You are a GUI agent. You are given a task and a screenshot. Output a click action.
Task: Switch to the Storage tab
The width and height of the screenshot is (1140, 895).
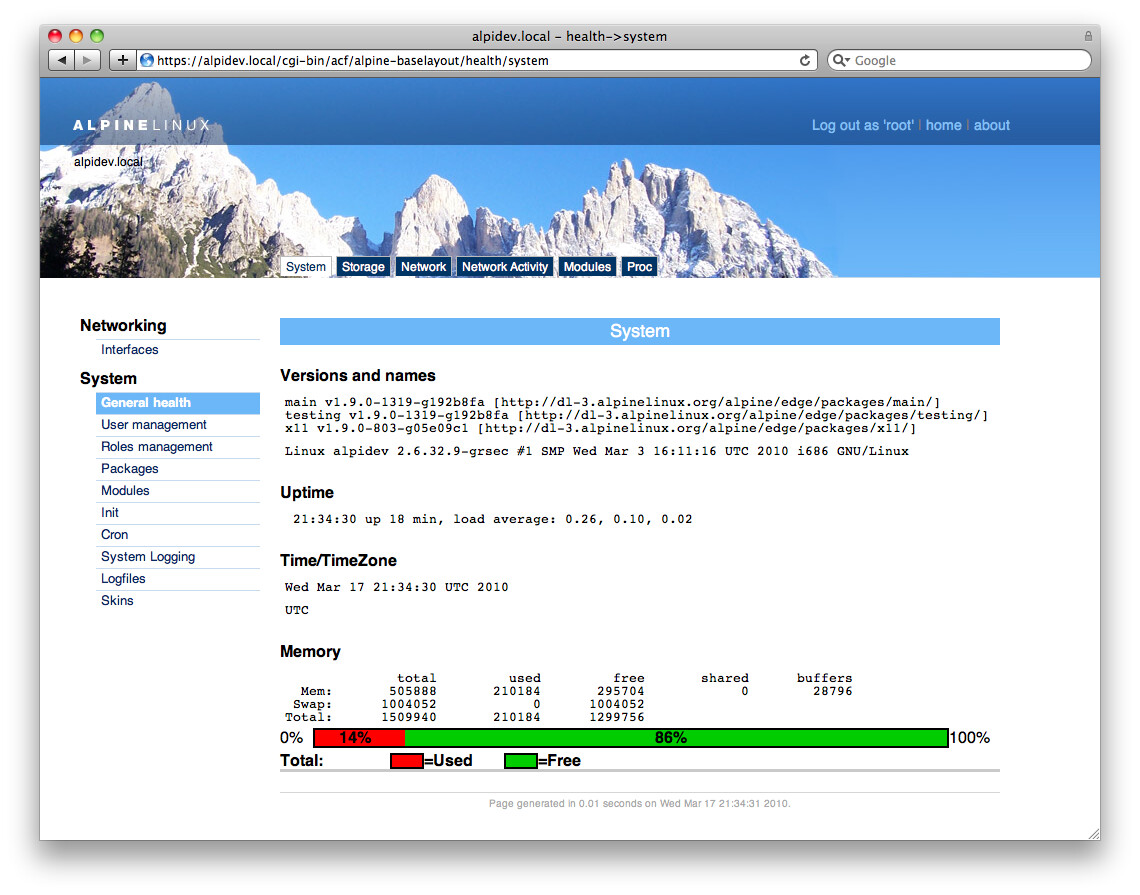[363, 267]
